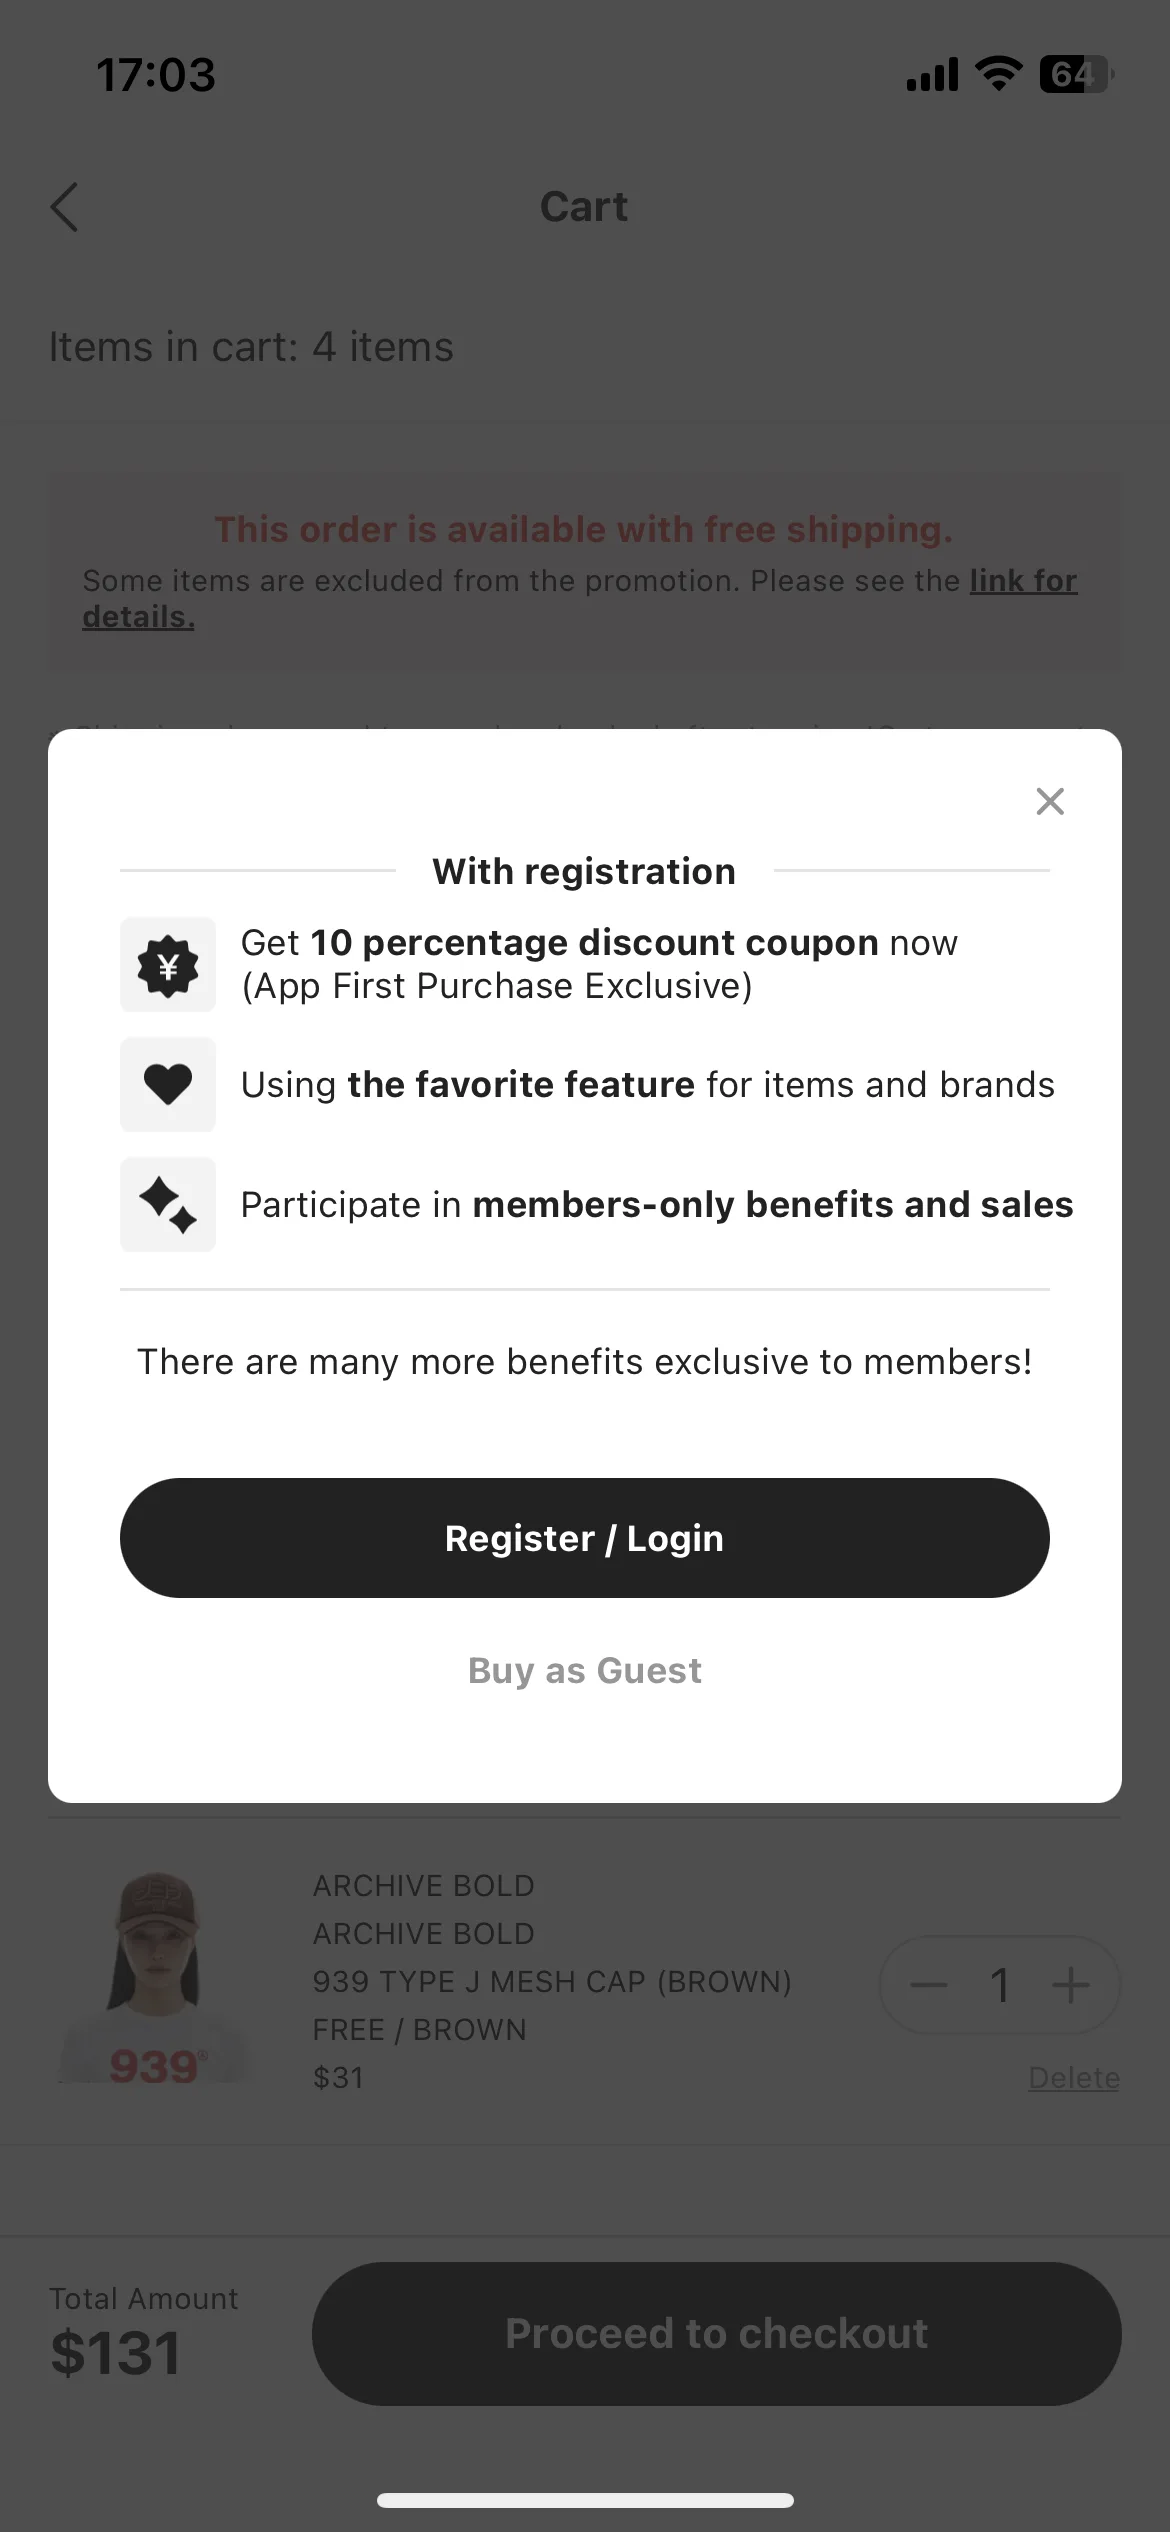Tap the sparkle members-only benefits icon
The height and width of the screenshot is (2532, 1170).
pyautogui.click(x=168, y=1205)
